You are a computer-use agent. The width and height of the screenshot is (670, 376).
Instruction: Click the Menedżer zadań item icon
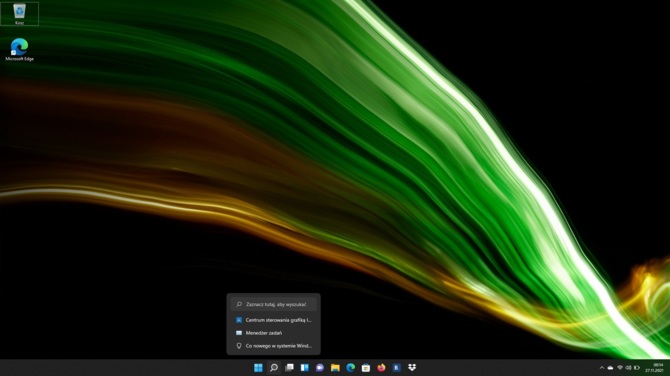[239, 333]
